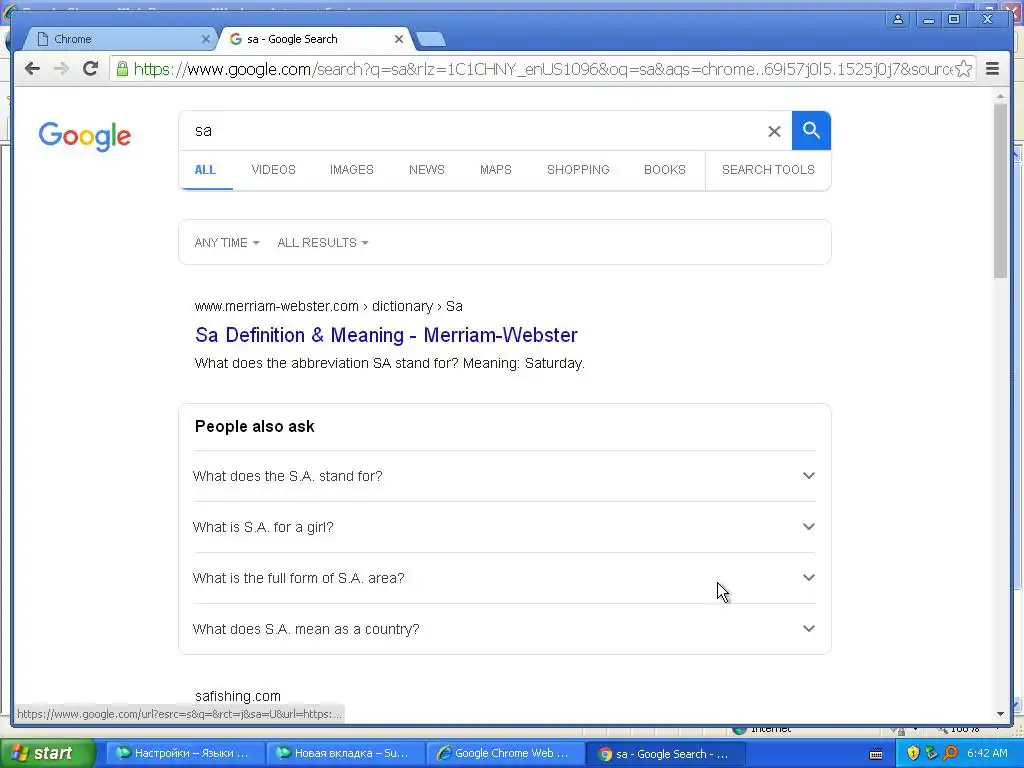Clear the search query with the X icon
The width and height of the screenshot is (1024, 768).
click(x=774, y=131)
